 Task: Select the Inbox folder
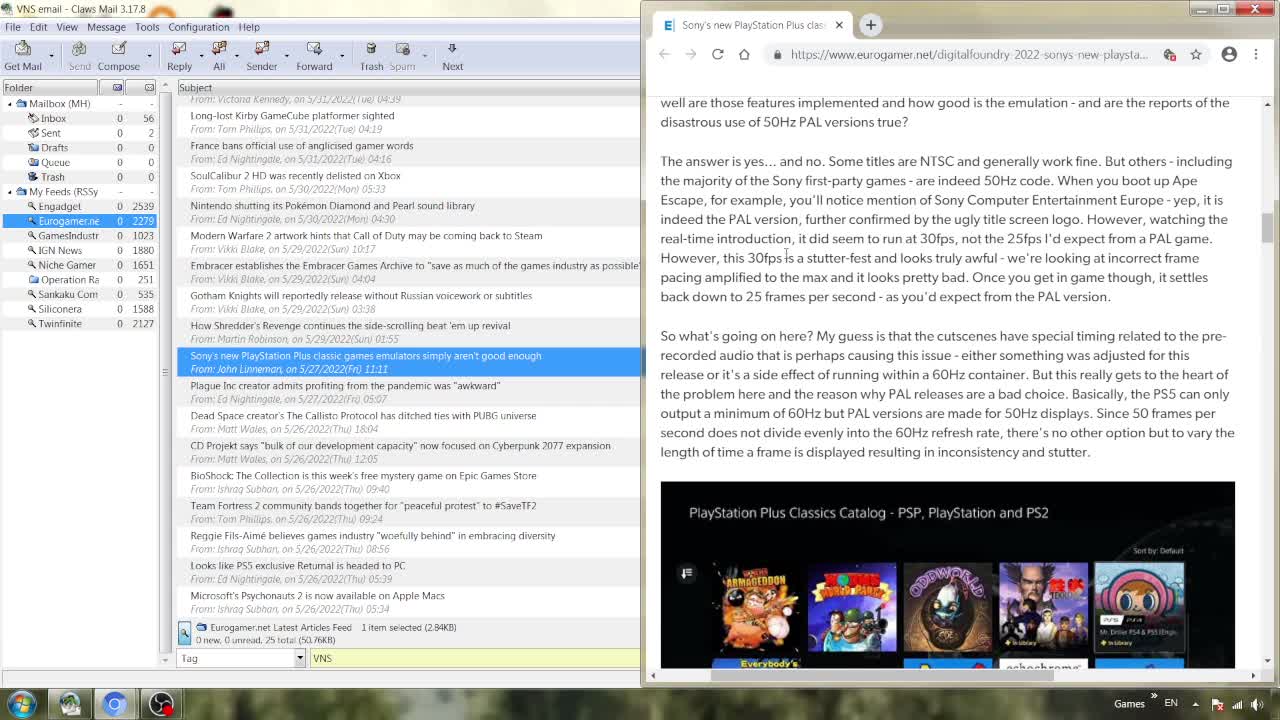pos(53,118)
